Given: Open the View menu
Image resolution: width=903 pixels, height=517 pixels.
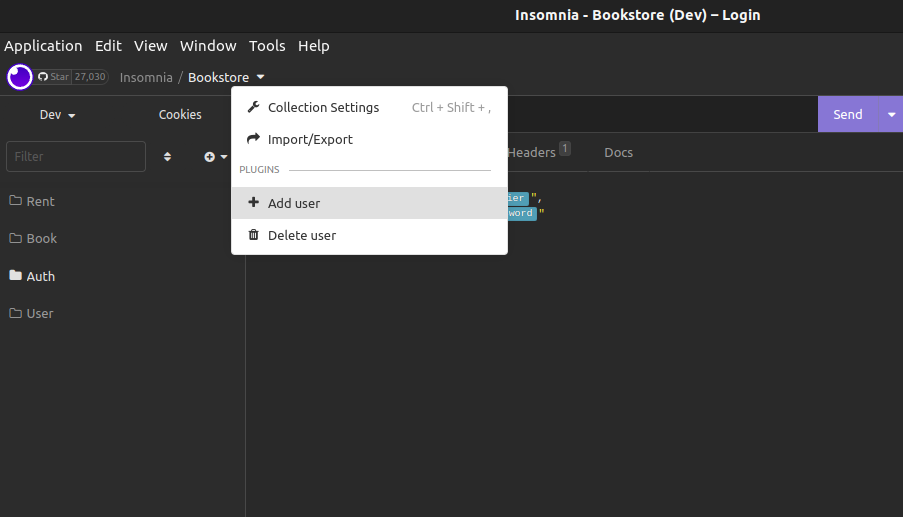Looking at the screenshot, I should coord(151,46).
